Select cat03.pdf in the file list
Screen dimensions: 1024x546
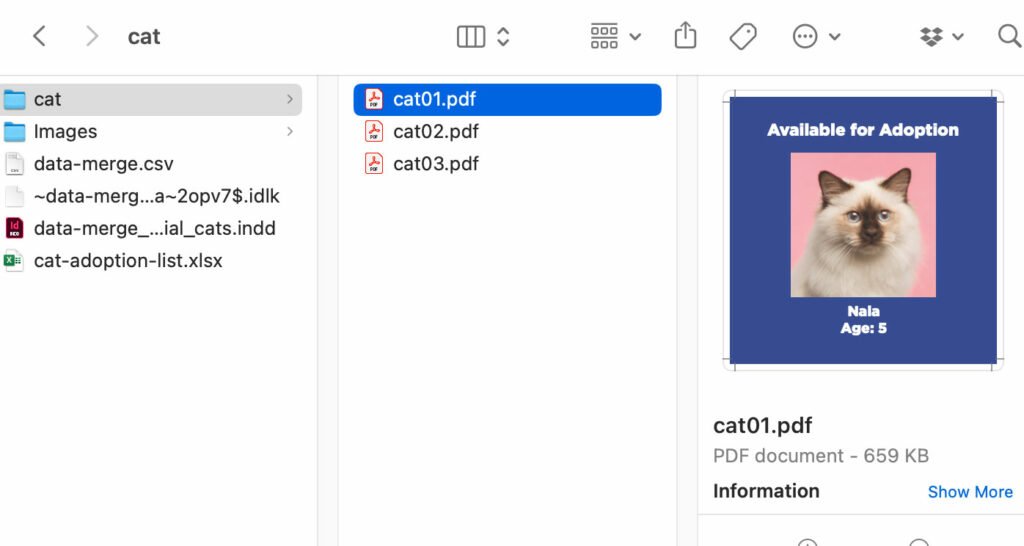435,163
